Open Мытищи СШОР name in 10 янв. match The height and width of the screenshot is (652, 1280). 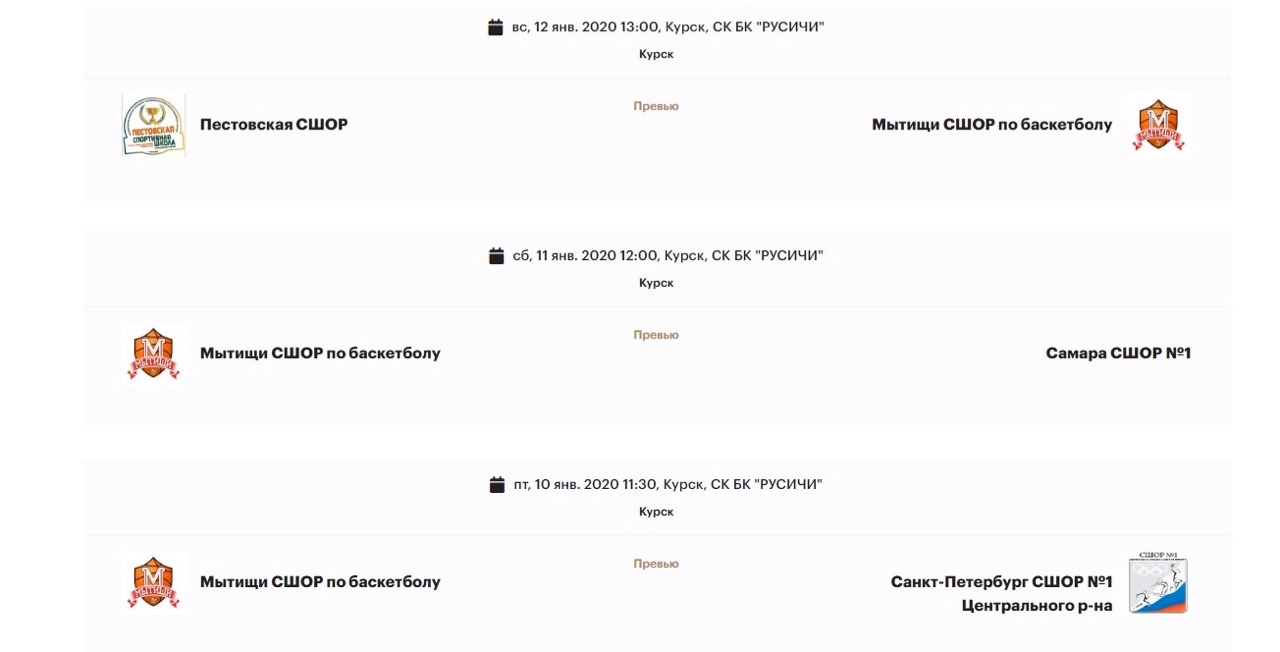click(320, 583)
